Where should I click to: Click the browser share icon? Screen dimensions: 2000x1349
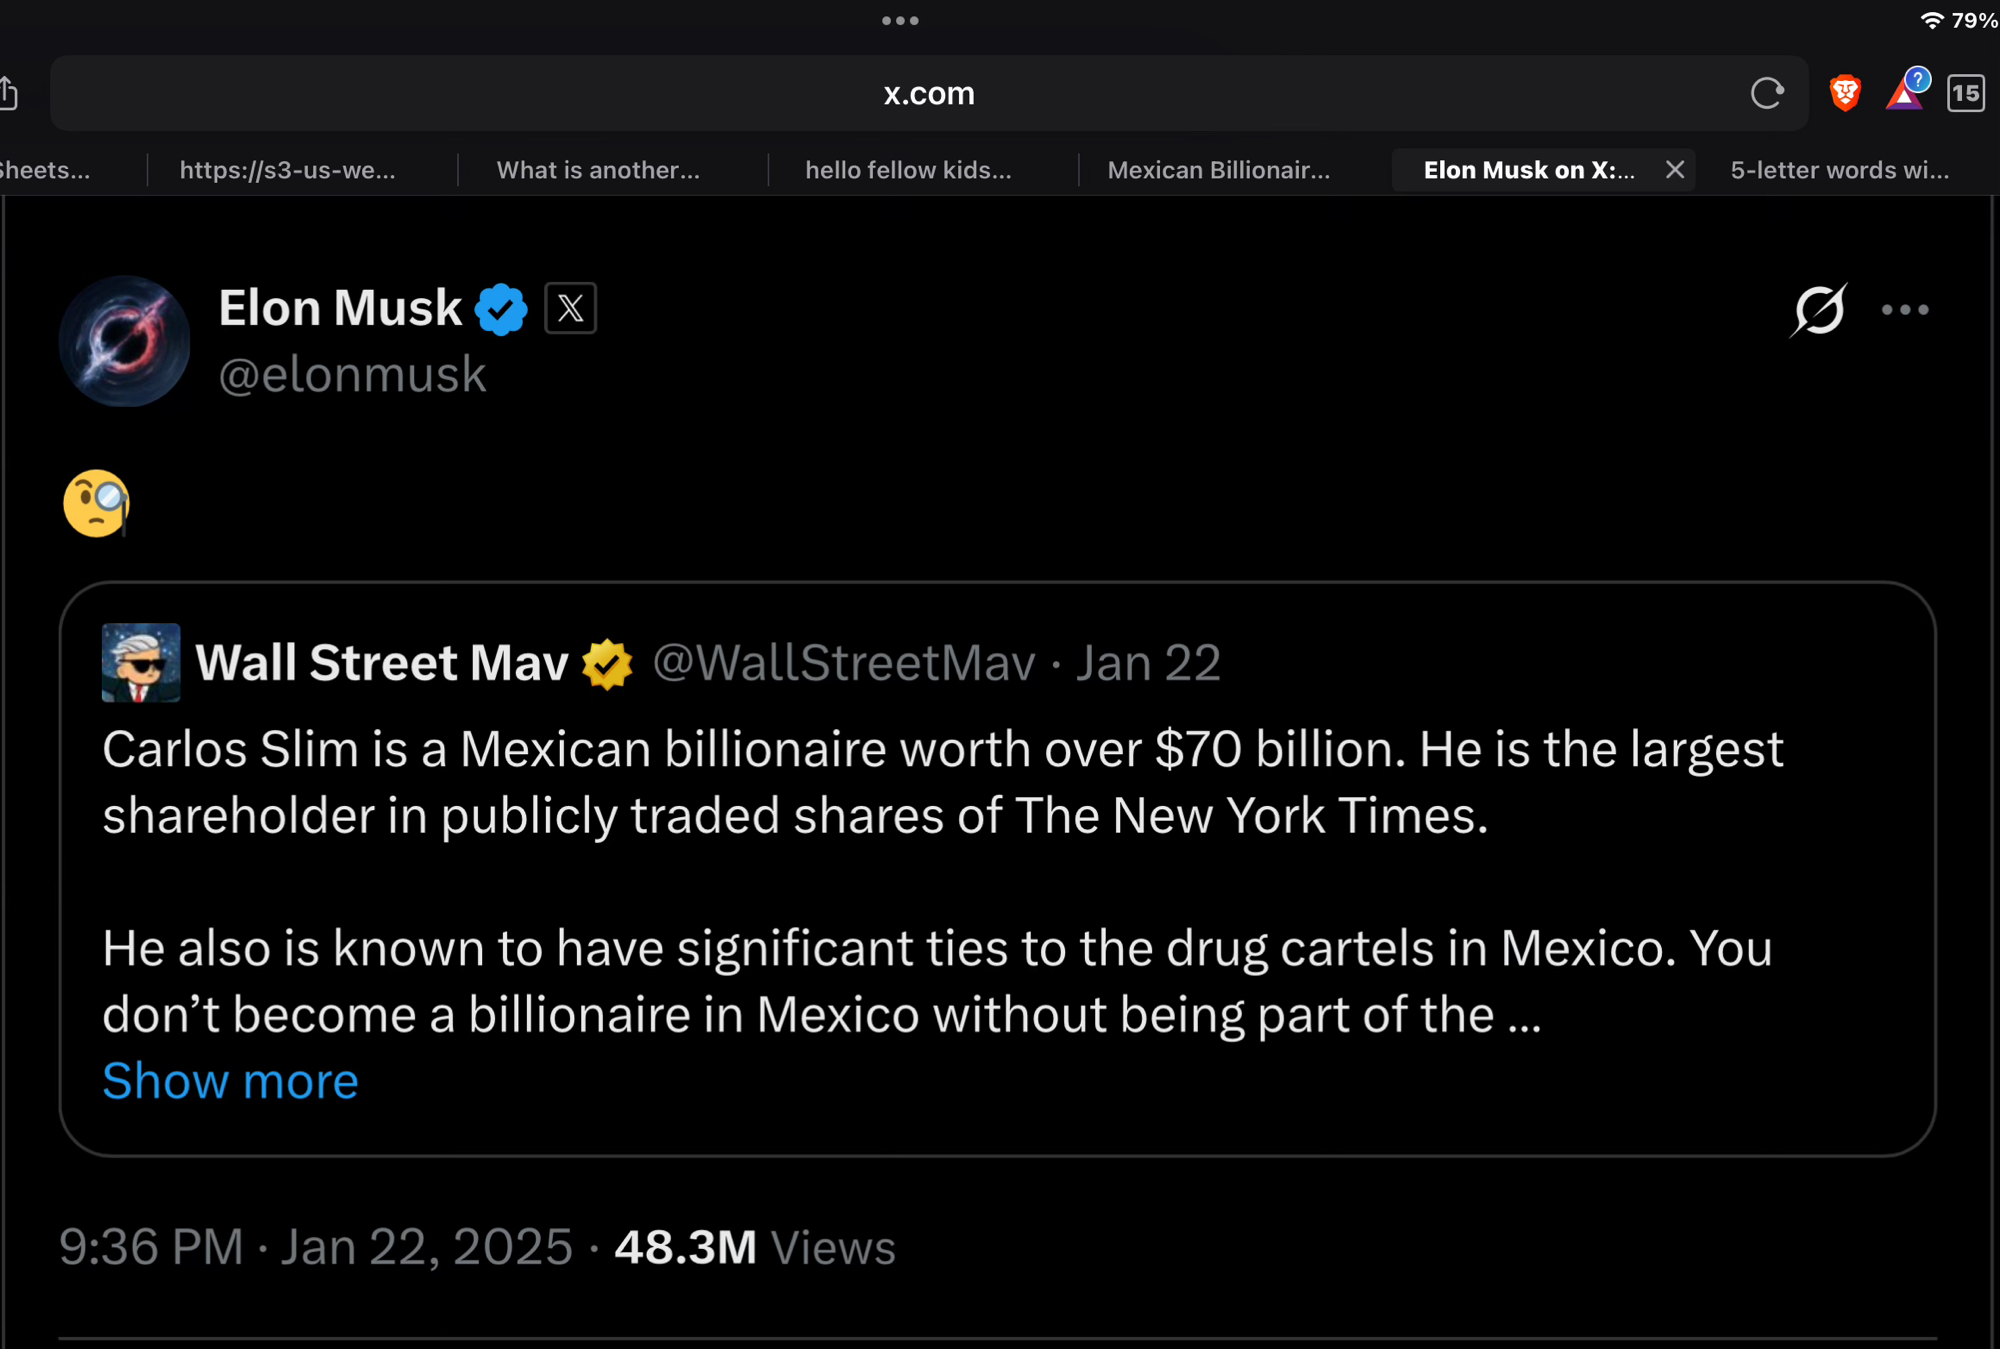coord(8,93)
